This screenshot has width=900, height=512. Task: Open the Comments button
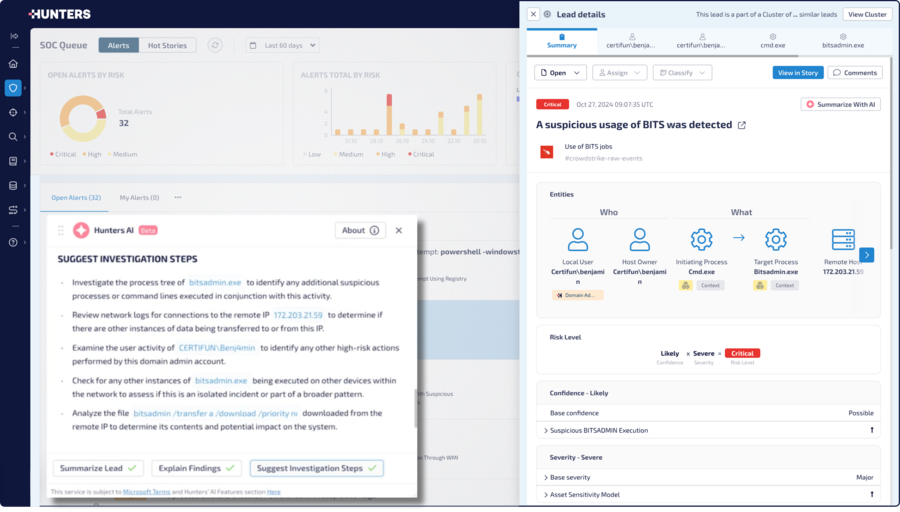(x=855, y=73)
